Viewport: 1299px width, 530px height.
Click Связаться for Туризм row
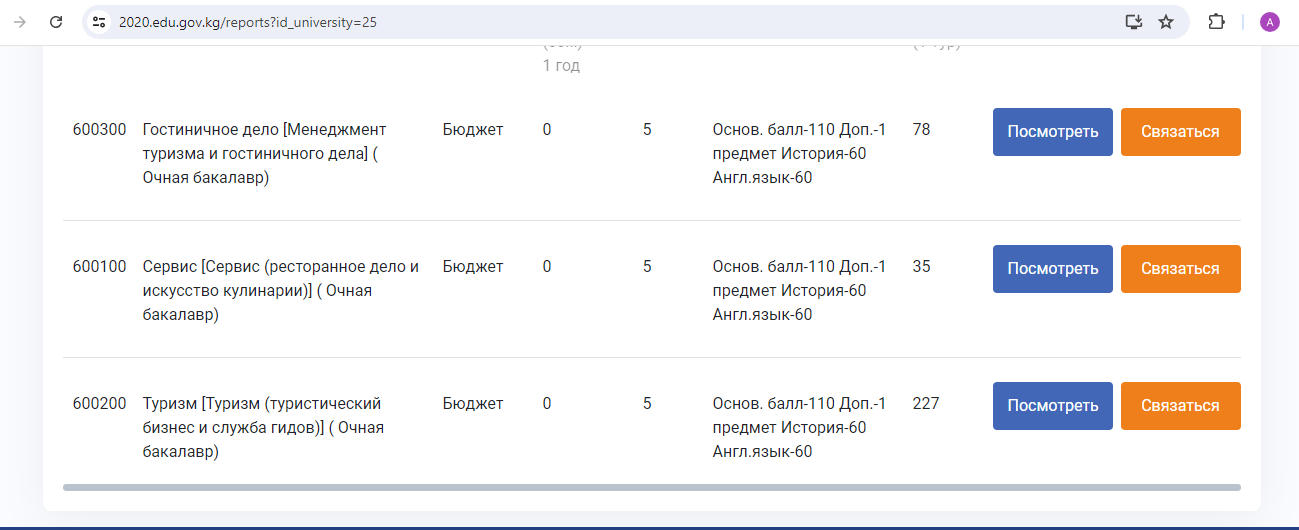[1181, 406]
